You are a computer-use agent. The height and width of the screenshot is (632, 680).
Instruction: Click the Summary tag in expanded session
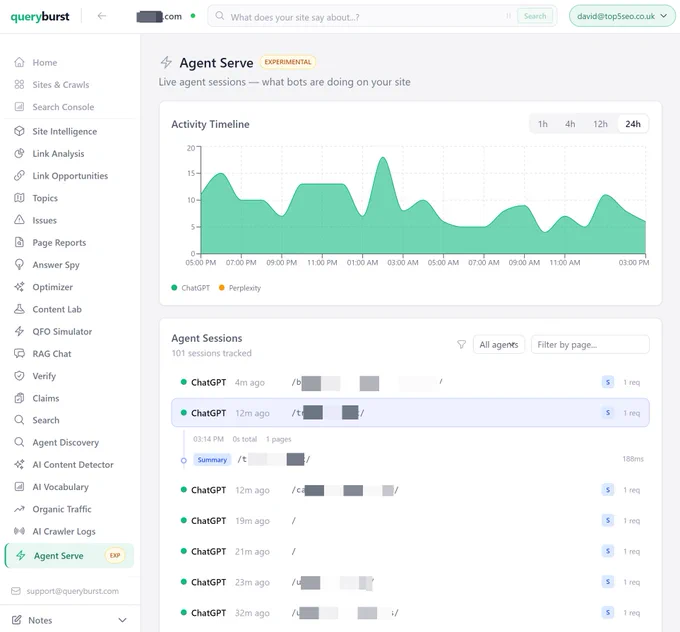[x=212, y=459]
